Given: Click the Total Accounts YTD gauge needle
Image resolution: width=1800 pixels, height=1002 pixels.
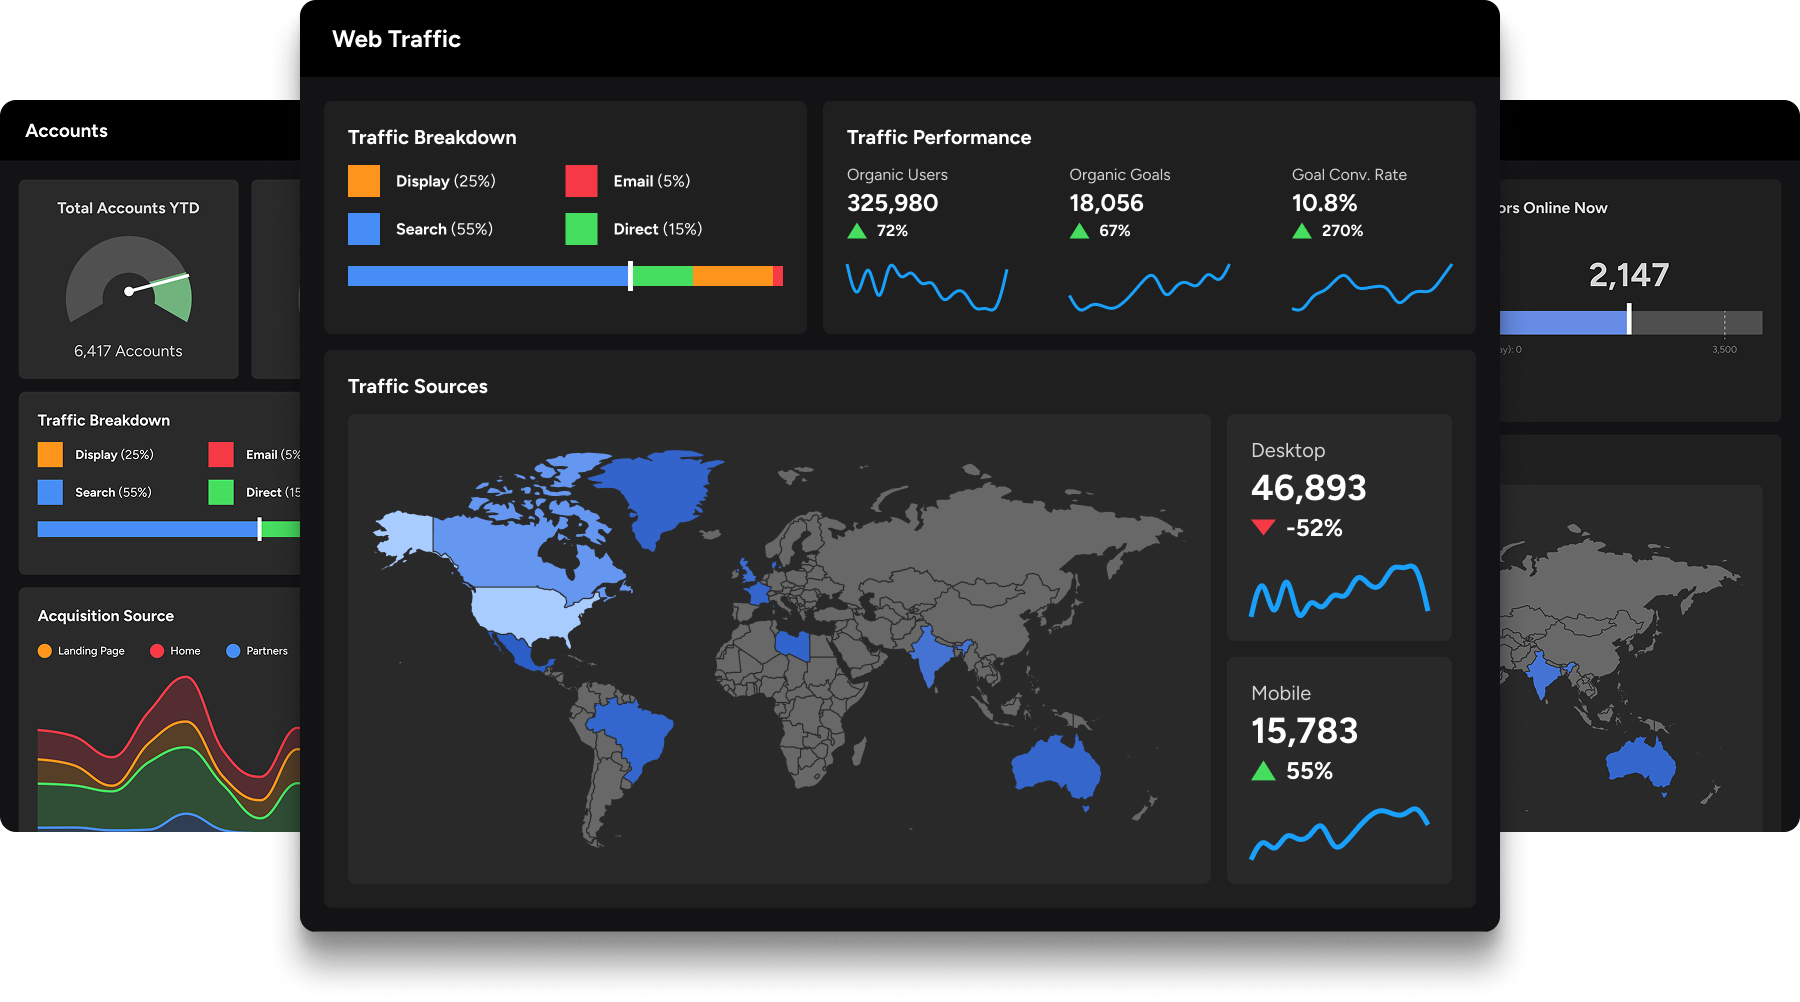Looking at the screenshot, I should coord(158,283).
